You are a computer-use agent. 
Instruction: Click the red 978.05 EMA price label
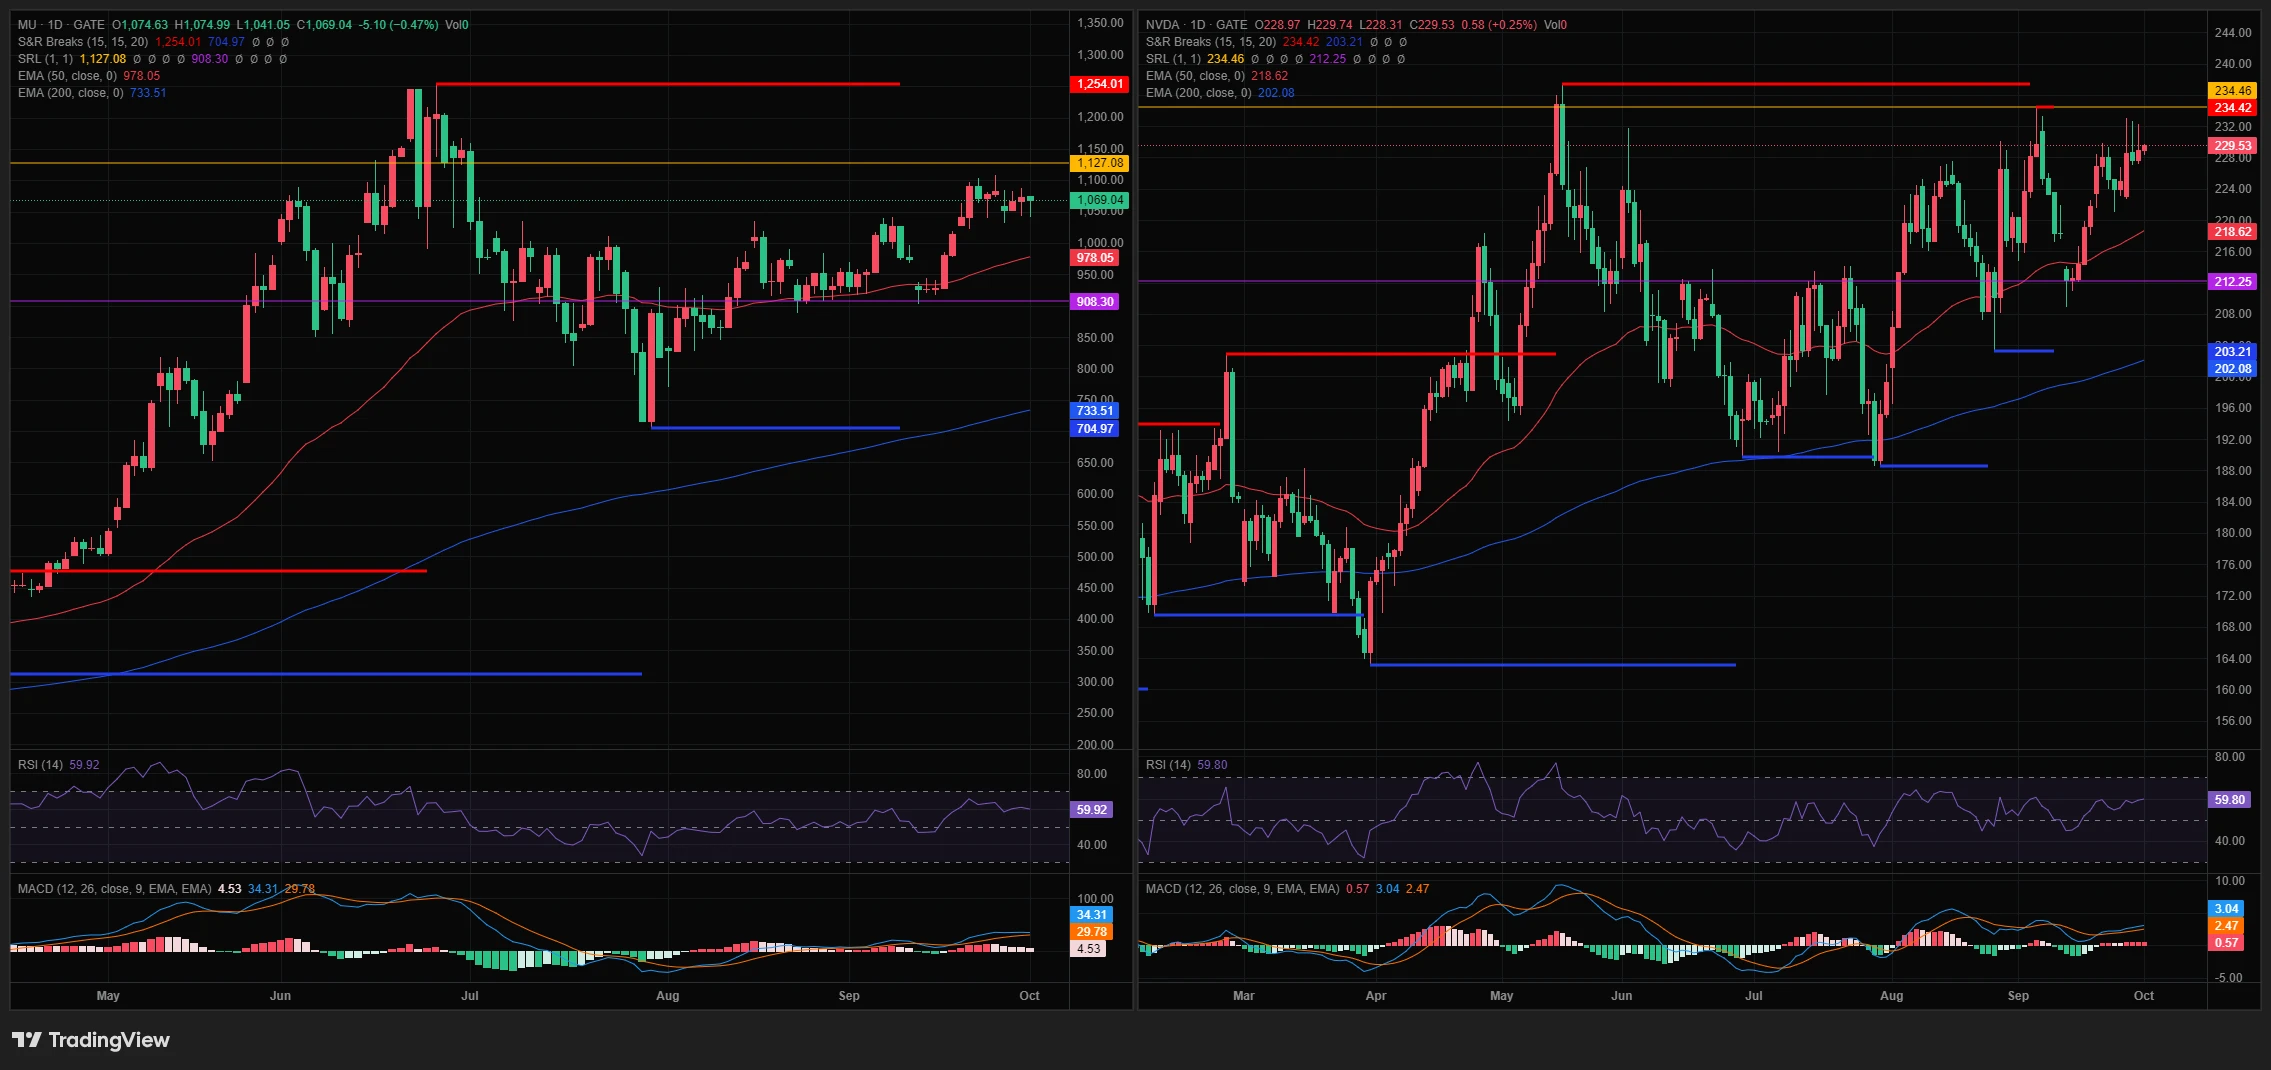click(1094, 258)
